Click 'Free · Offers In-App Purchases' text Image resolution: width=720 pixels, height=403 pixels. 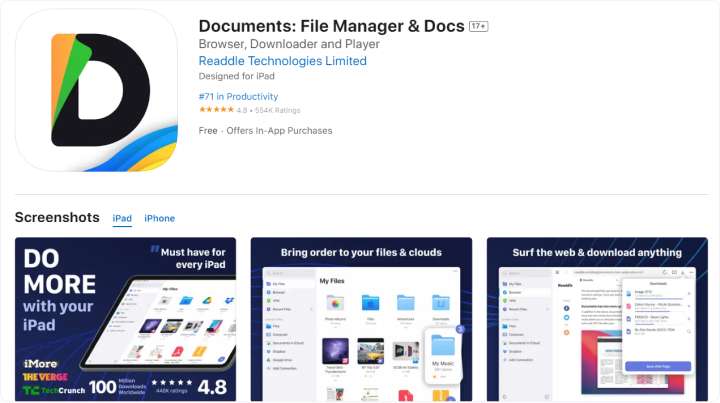(265, 131)
